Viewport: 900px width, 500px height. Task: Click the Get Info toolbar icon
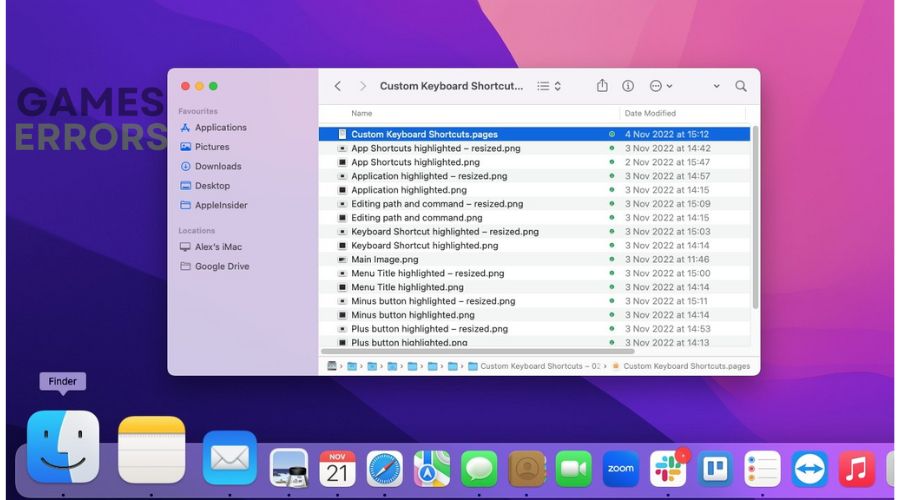coord(628,86)
